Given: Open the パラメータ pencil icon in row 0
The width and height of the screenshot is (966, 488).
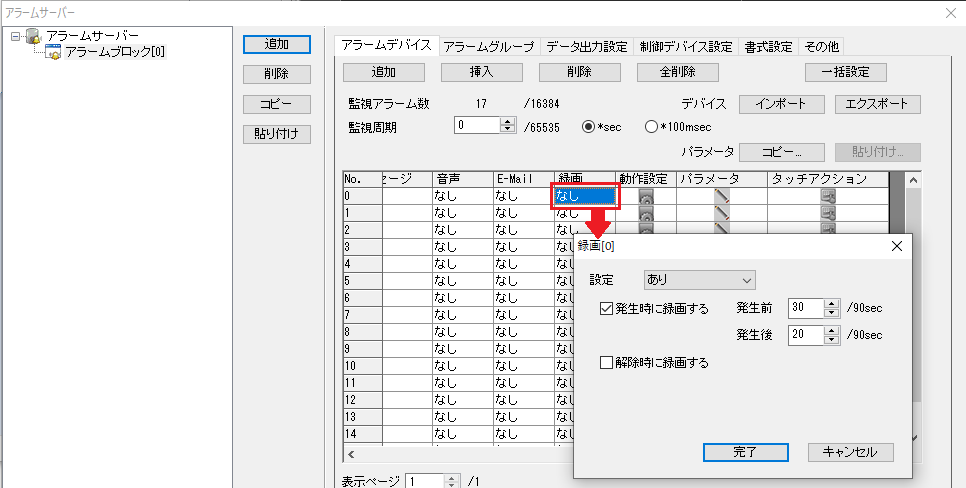Looking at the screenshot, I should 722,197.
